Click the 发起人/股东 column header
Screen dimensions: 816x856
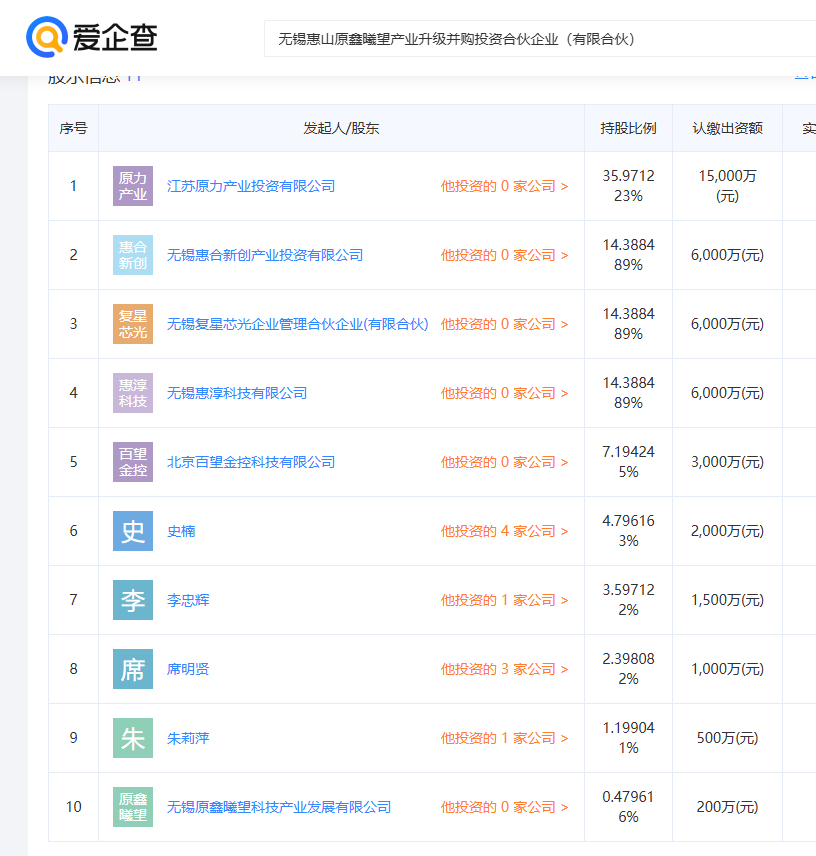(341, 128)
